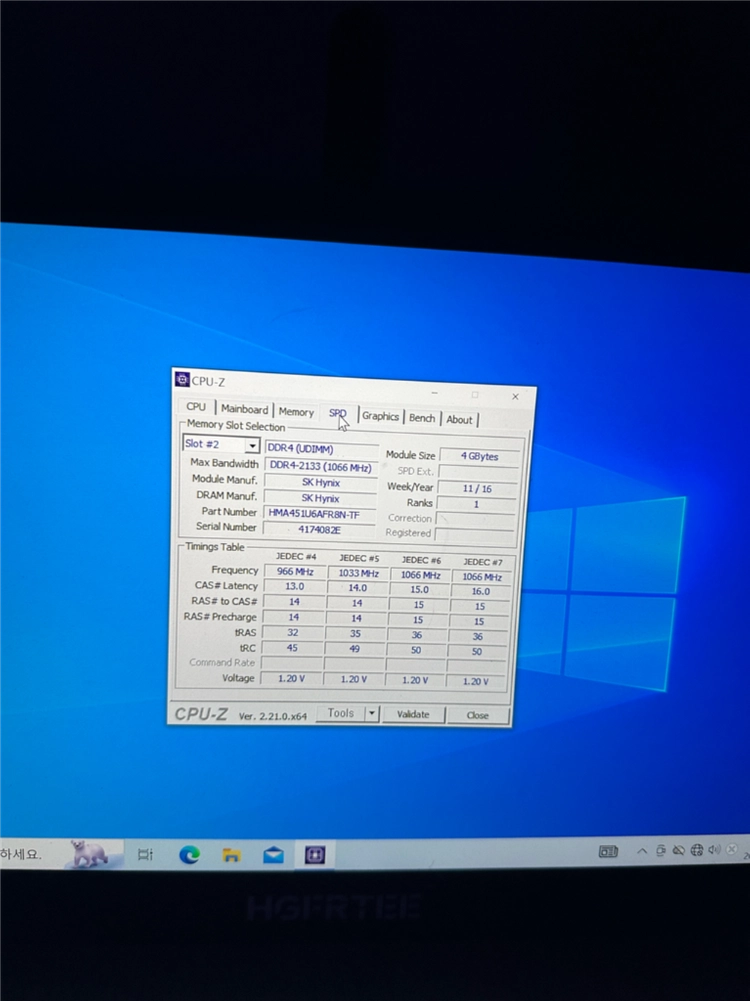Click the Close button in CPU-Z
Image resolution: width=750 pixels, height=1001 pixels.
tap(477, 716)
